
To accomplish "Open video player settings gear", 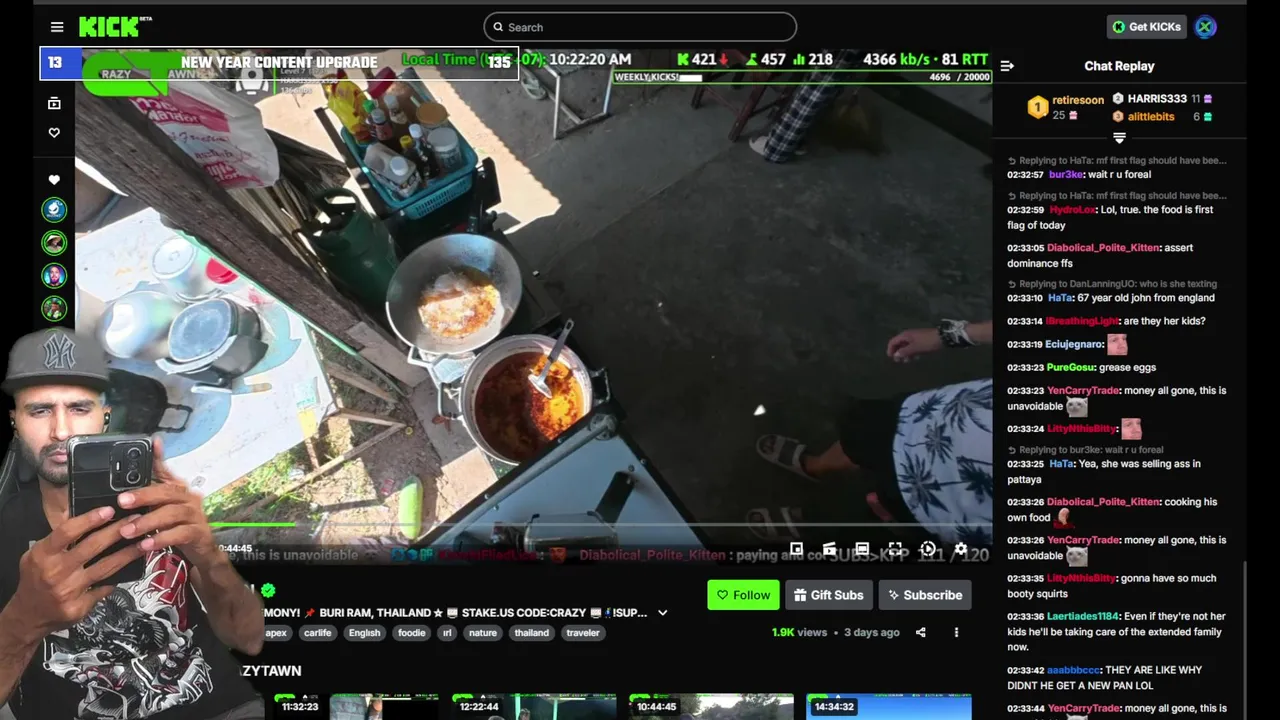I will [961, 549].
